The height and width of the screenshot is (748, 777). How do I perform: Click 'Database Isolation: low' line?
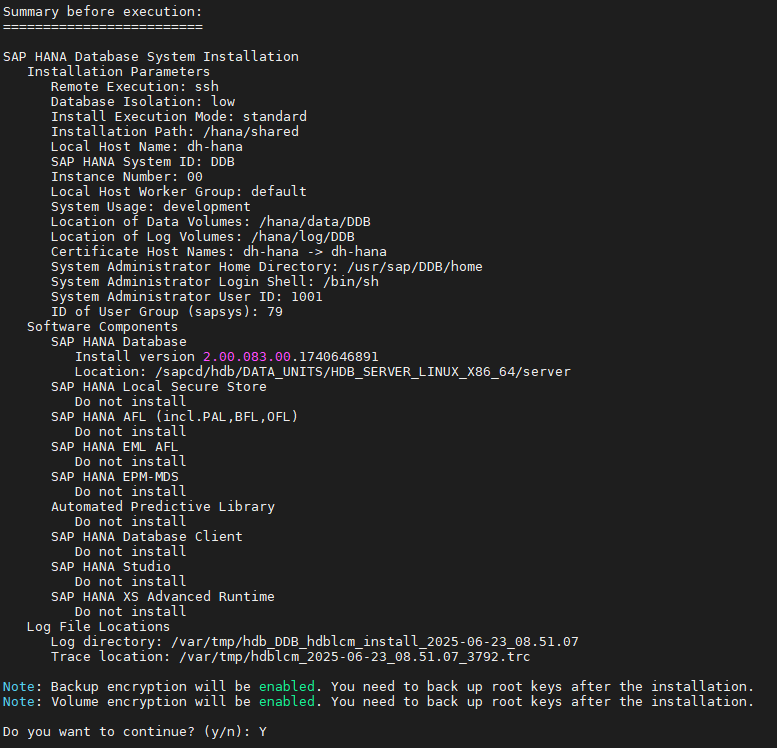pos(143,102)
